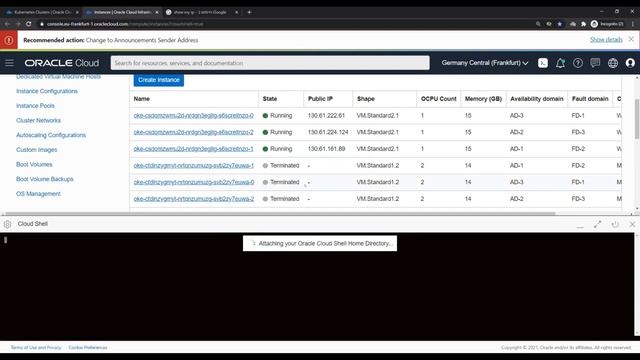
Task: Reload the browser page
Action: pos(29,24)
